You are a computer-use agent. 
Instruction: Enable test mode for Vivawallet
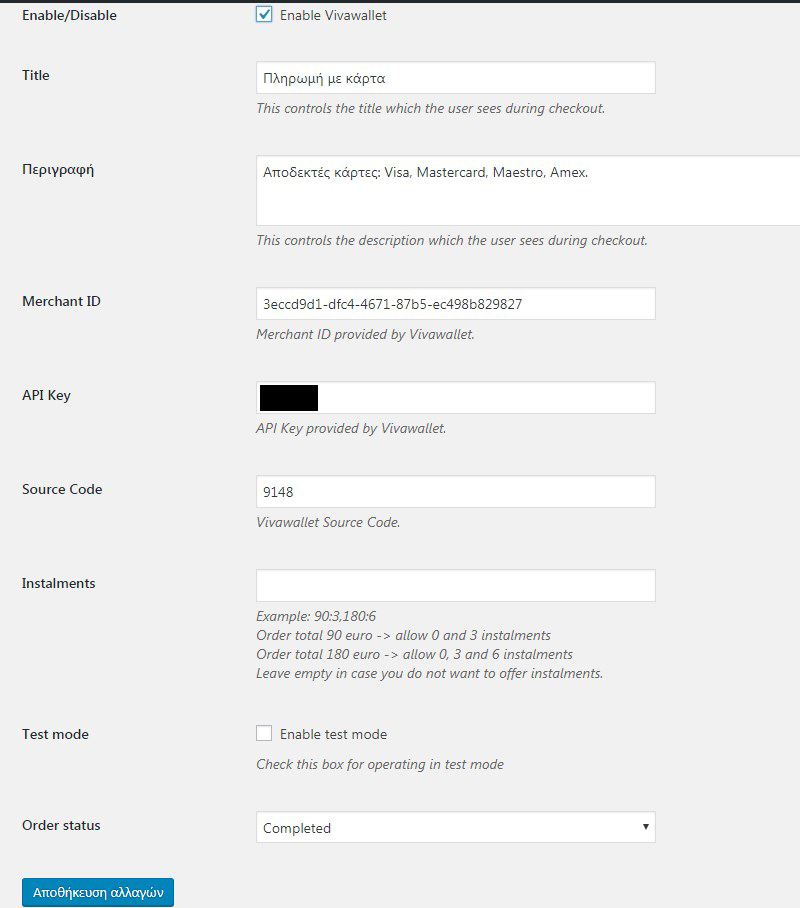click(264, 733)
